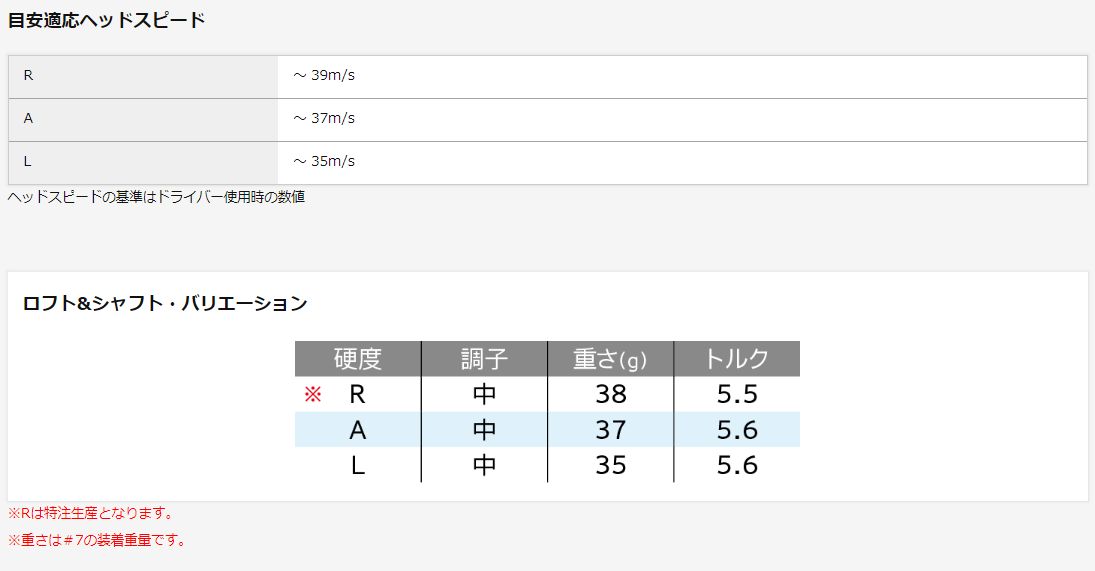Image resolution: width=1095 pixels, height=571 pixels.
Task: Click the 重さ(g) column header
Action: pyautogui.click(x=610, y=359)
